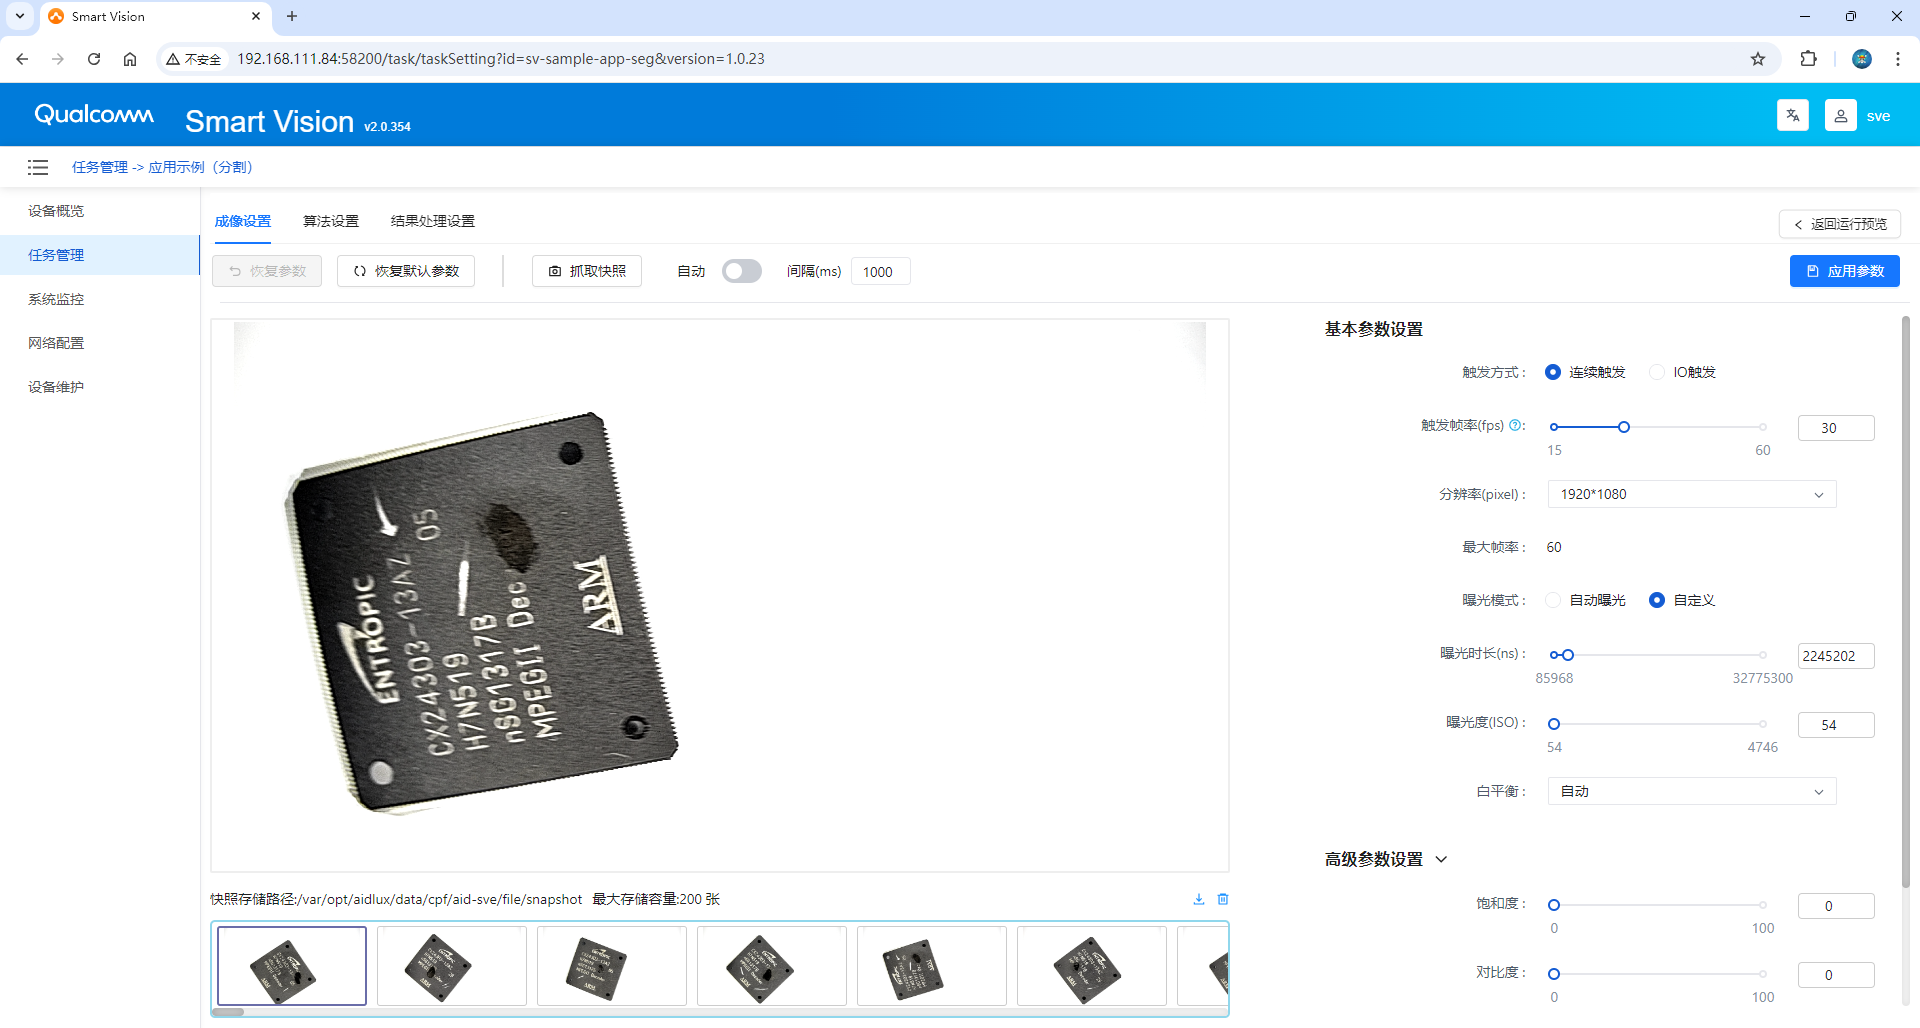1920x1028 pixels.
Task: Click the fps help question icon
Action: point(1515,425)
